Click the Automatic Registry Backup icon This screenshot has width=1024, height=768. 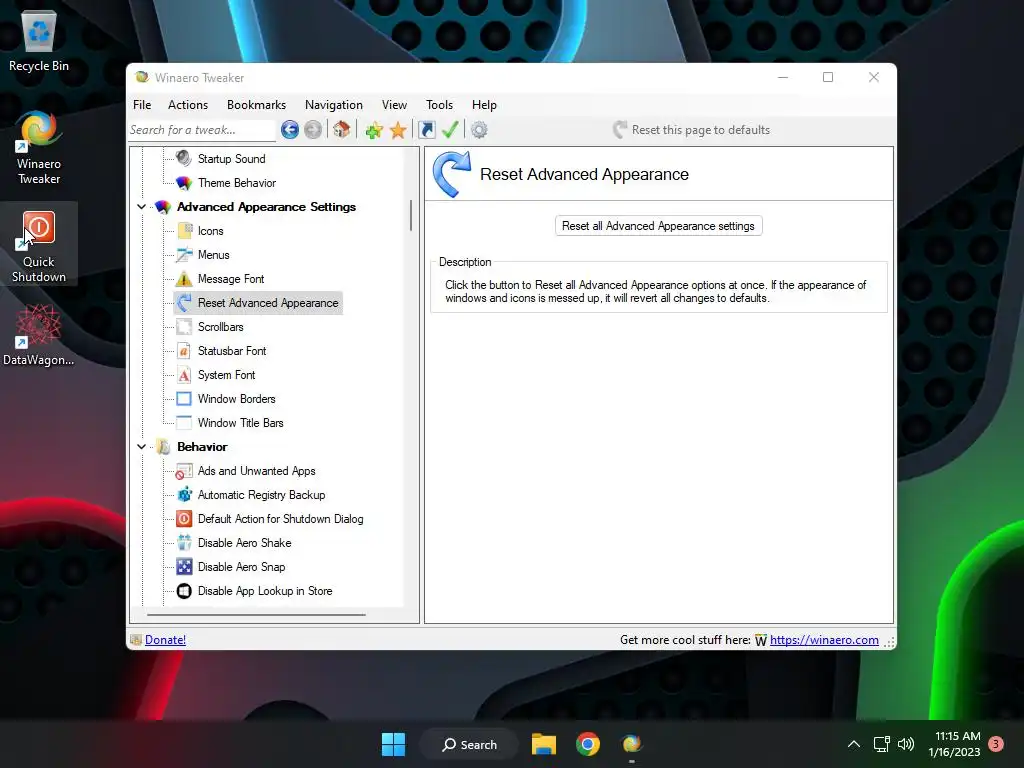tap(185, 494)
